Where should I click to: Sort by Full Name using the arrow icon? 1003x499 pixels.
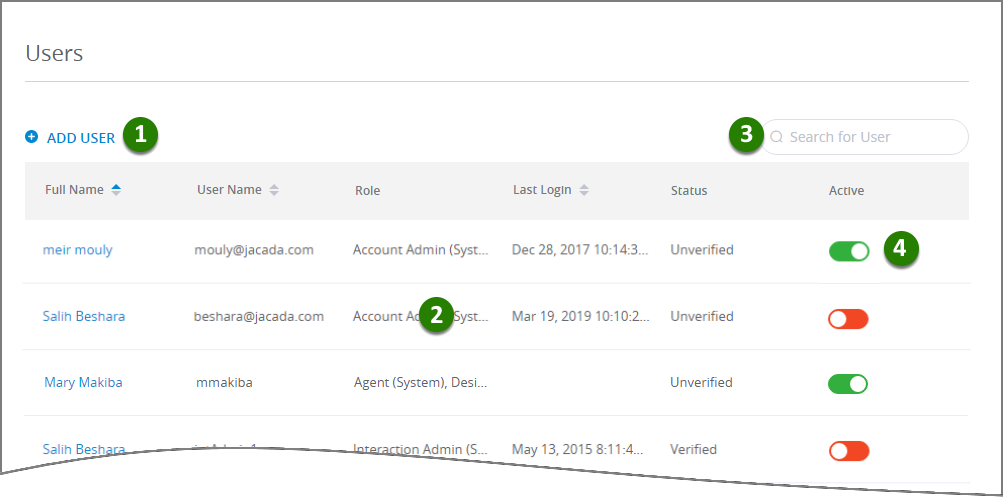click(116, 190)
